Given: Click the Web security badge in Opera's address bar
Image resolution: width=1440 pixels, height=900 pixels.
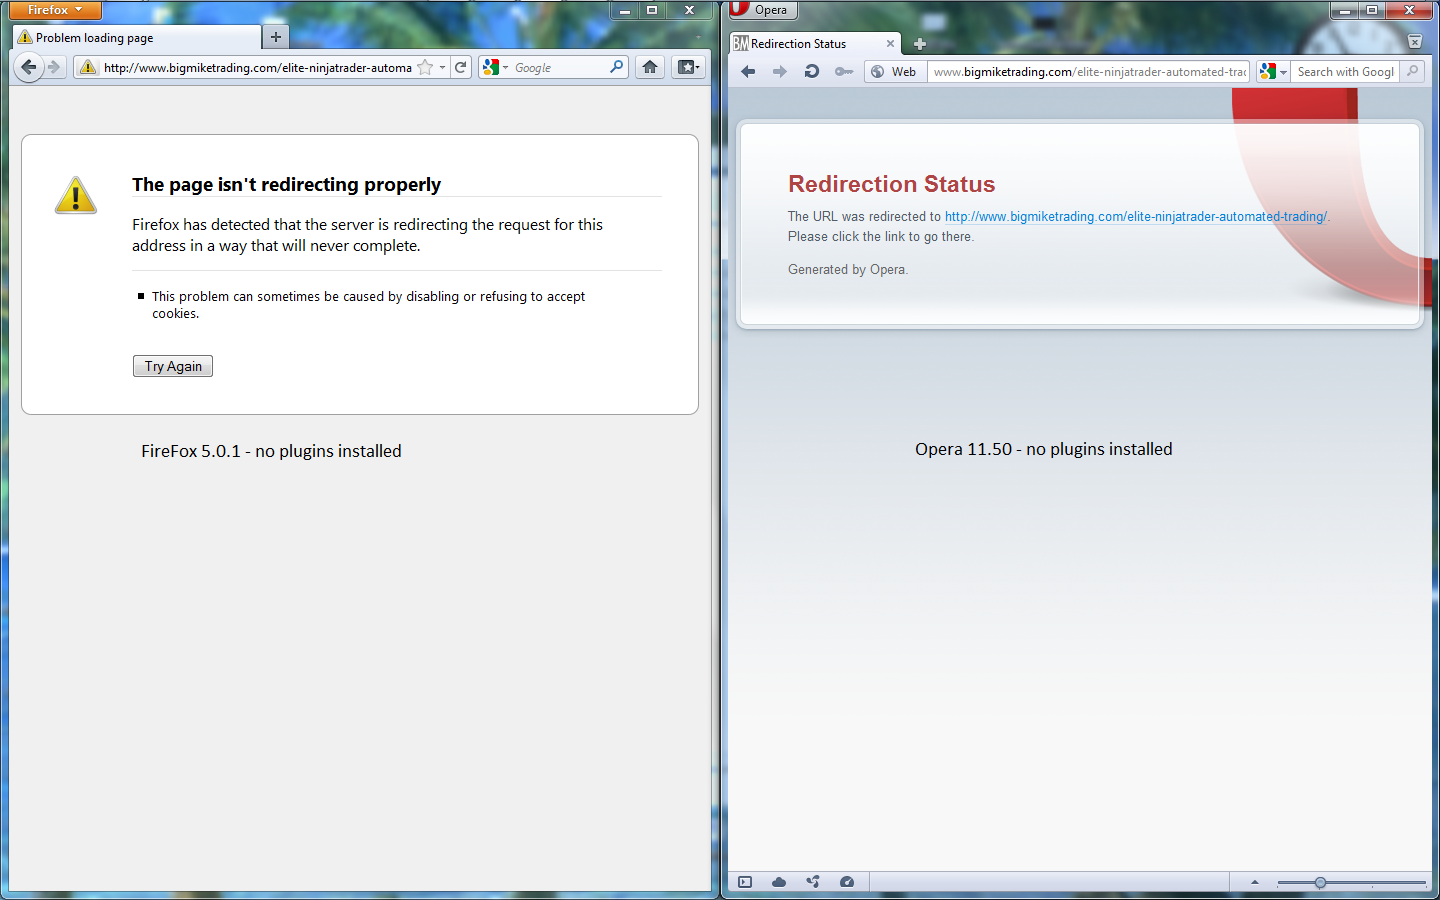Looking at the screenshot, I should point(895,71).
